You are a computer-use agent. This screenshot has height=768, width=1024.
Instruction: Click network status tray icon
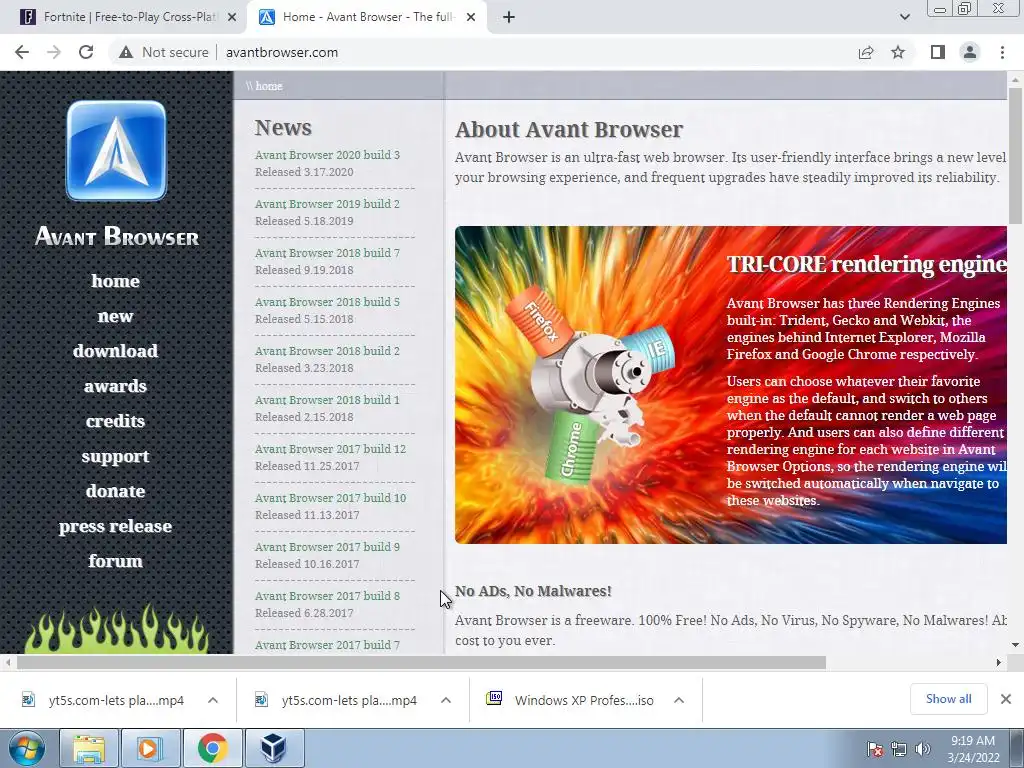pos(899,749)
